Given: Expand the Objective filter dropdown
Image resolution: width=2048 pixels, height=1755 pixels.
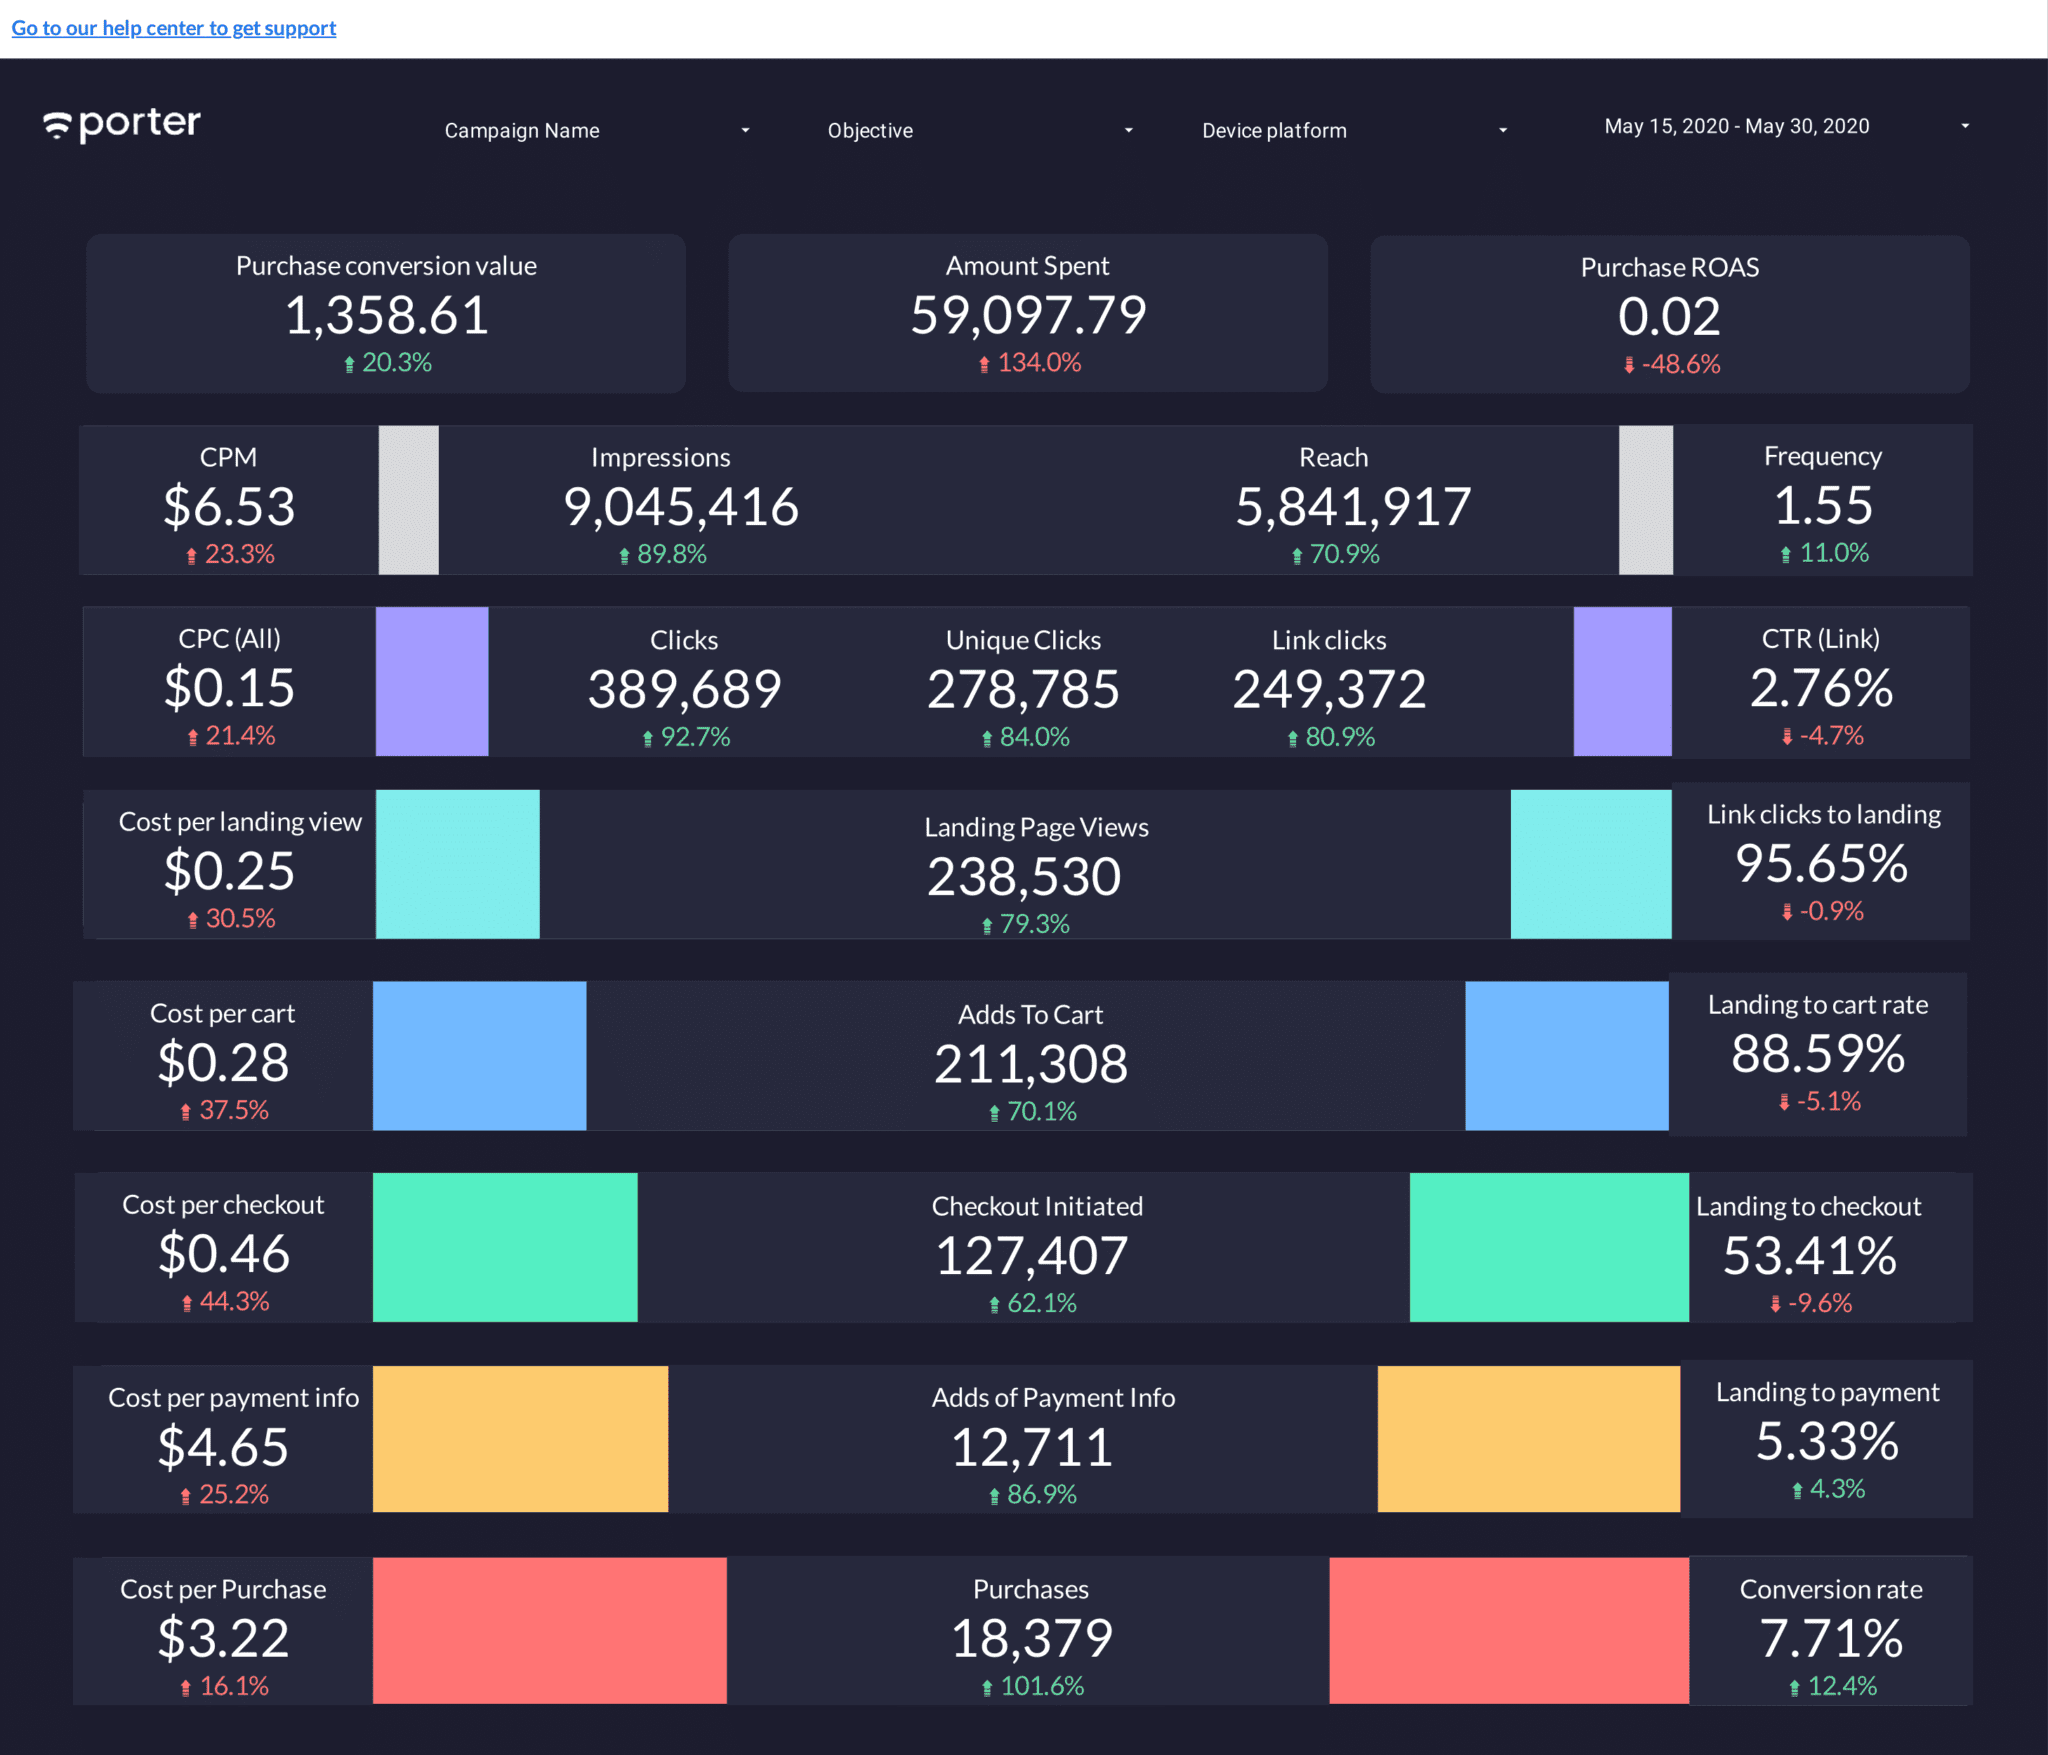Looking at the screenshot, I should (x=980, y=130).
